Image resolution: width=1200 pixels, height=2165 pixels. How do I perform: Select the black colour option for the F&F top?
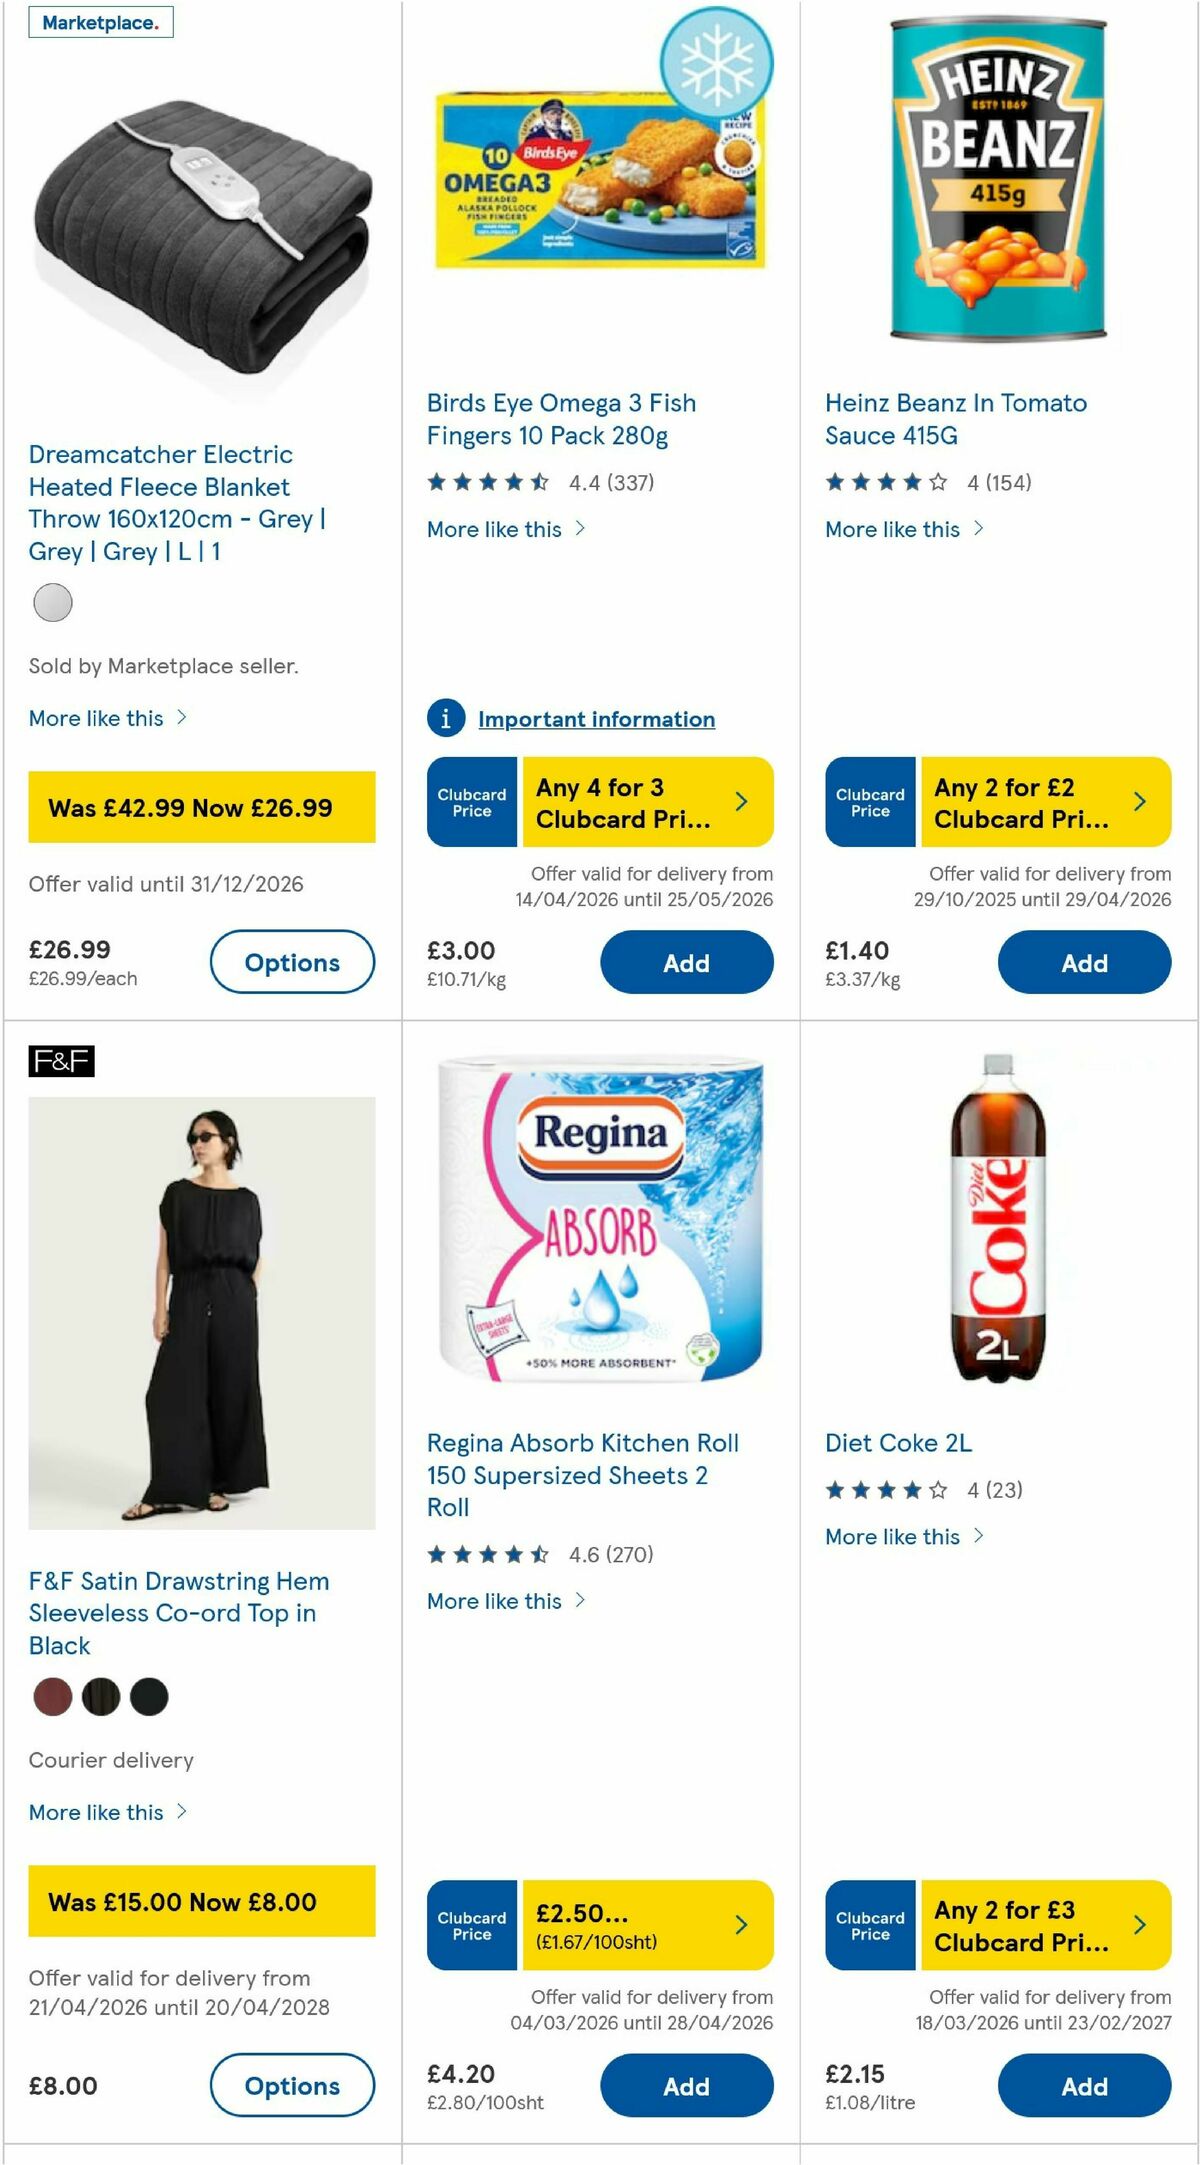tap(149, 1697)
